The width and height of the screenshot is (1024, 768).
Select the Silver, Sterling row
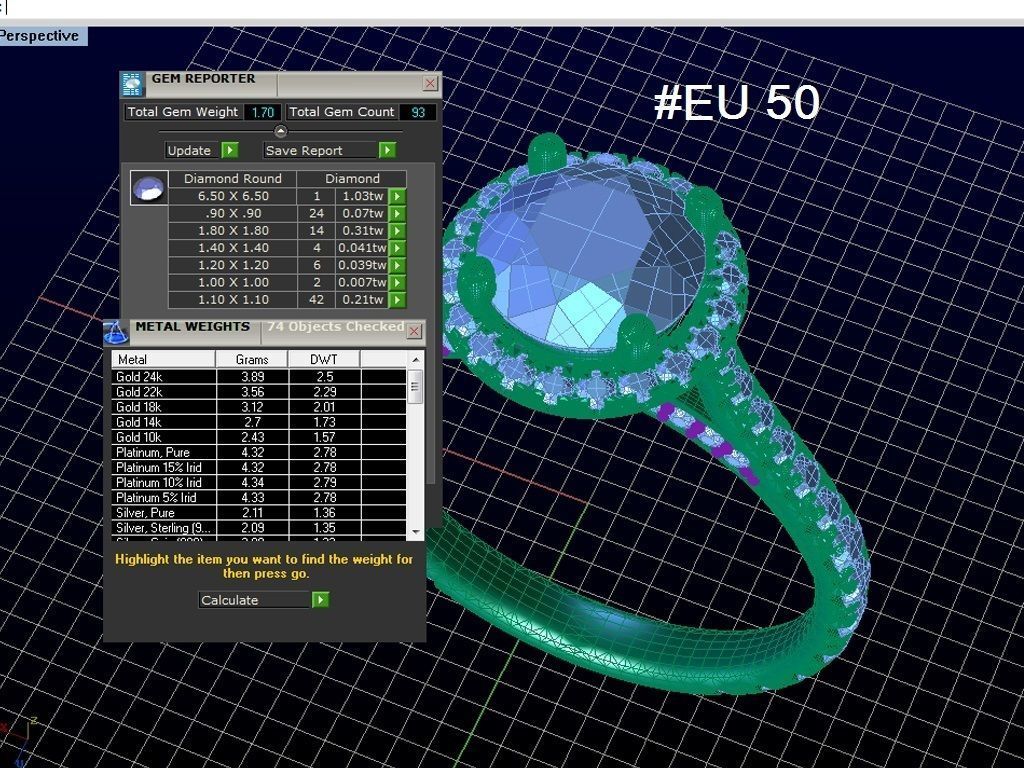pyautogui.click(x=259, y=528)
